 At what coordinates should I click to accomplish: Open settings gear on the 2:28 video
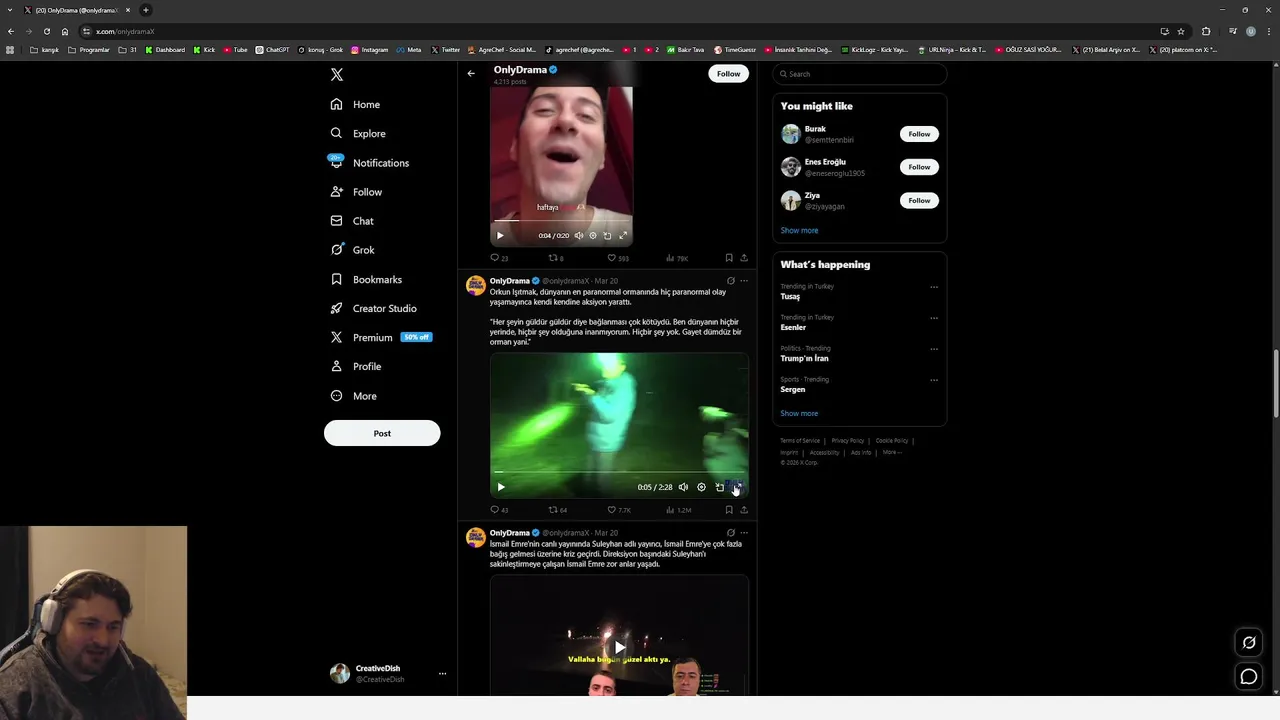(701, 487)
